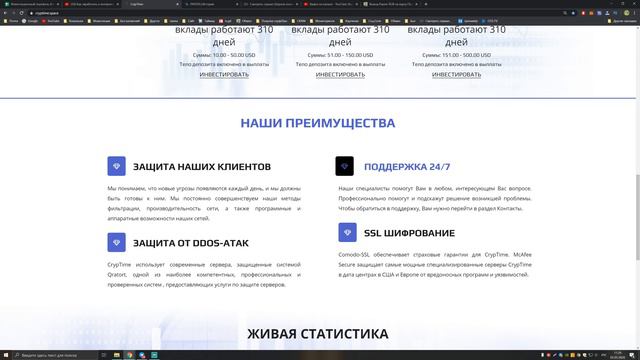Open the browser profile avatar
Screen dimensions: 640x360
click(627, 13)
